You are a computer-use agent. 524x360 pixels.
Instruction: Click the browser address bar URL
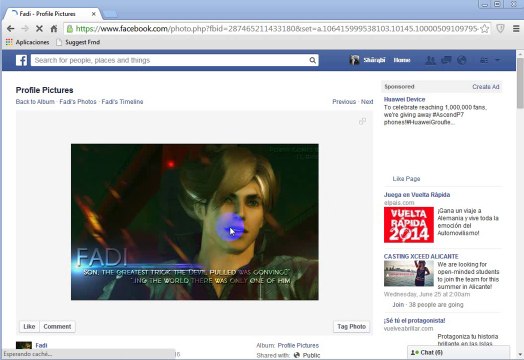277,29
